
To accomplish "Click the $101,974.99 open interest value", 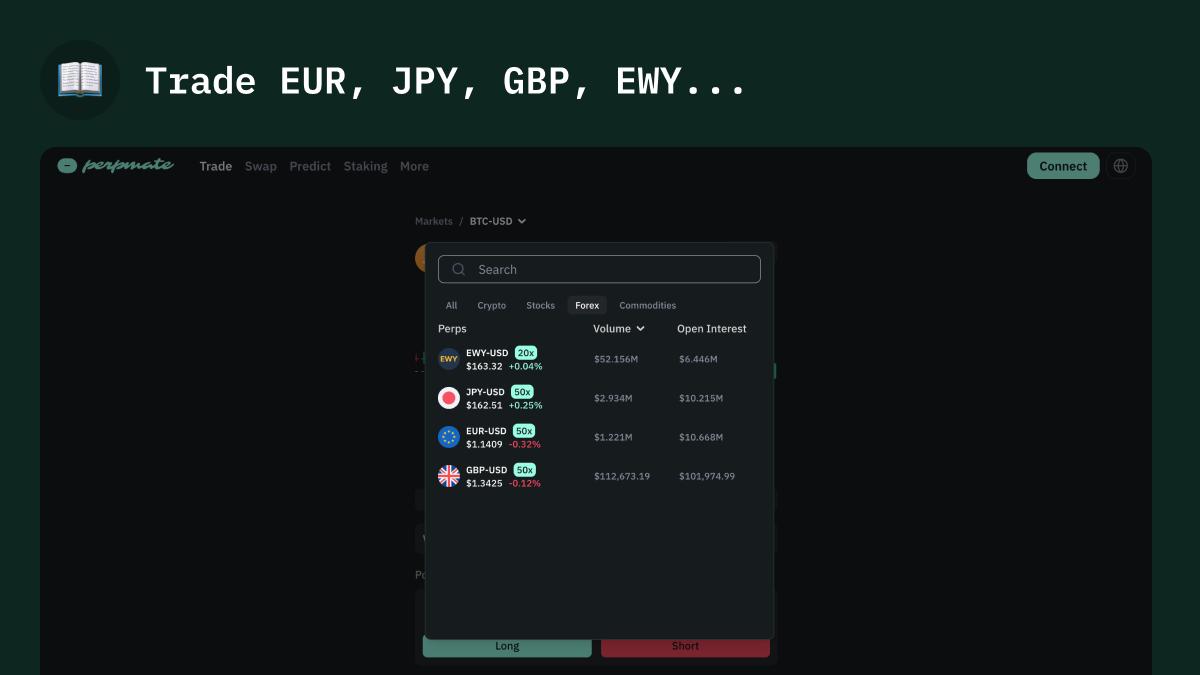I will coord(707,476).
